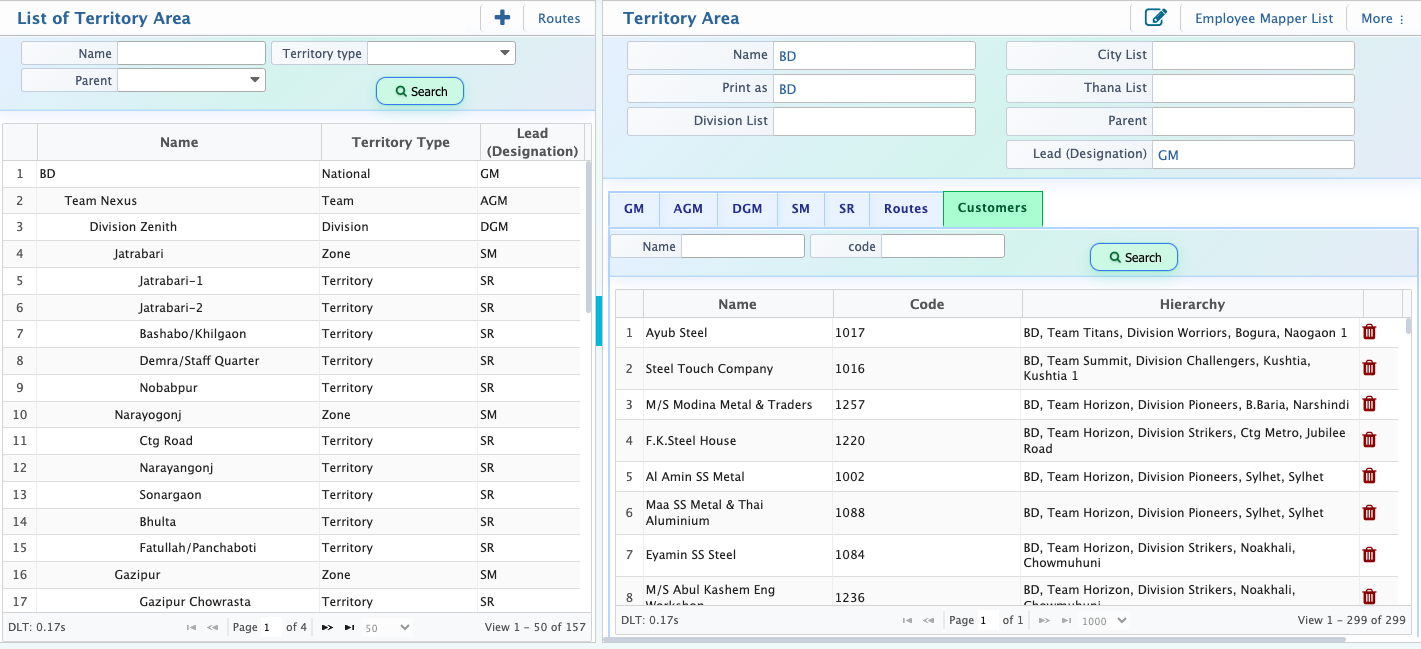Viewport: 1421px width, 649px height.
Task: Open the More menu
Action: 1382,18
